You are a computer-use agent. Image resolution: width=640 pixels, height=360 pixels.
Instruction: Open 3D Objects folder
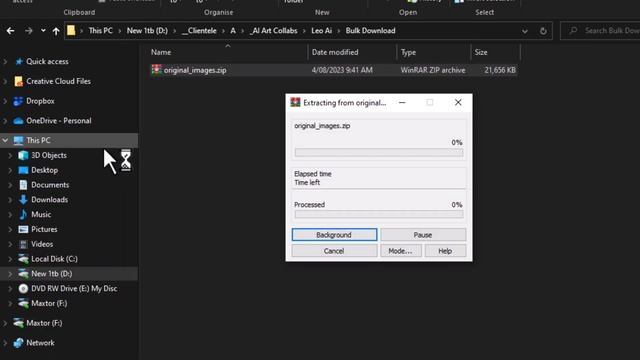click(x=49, y=156)
